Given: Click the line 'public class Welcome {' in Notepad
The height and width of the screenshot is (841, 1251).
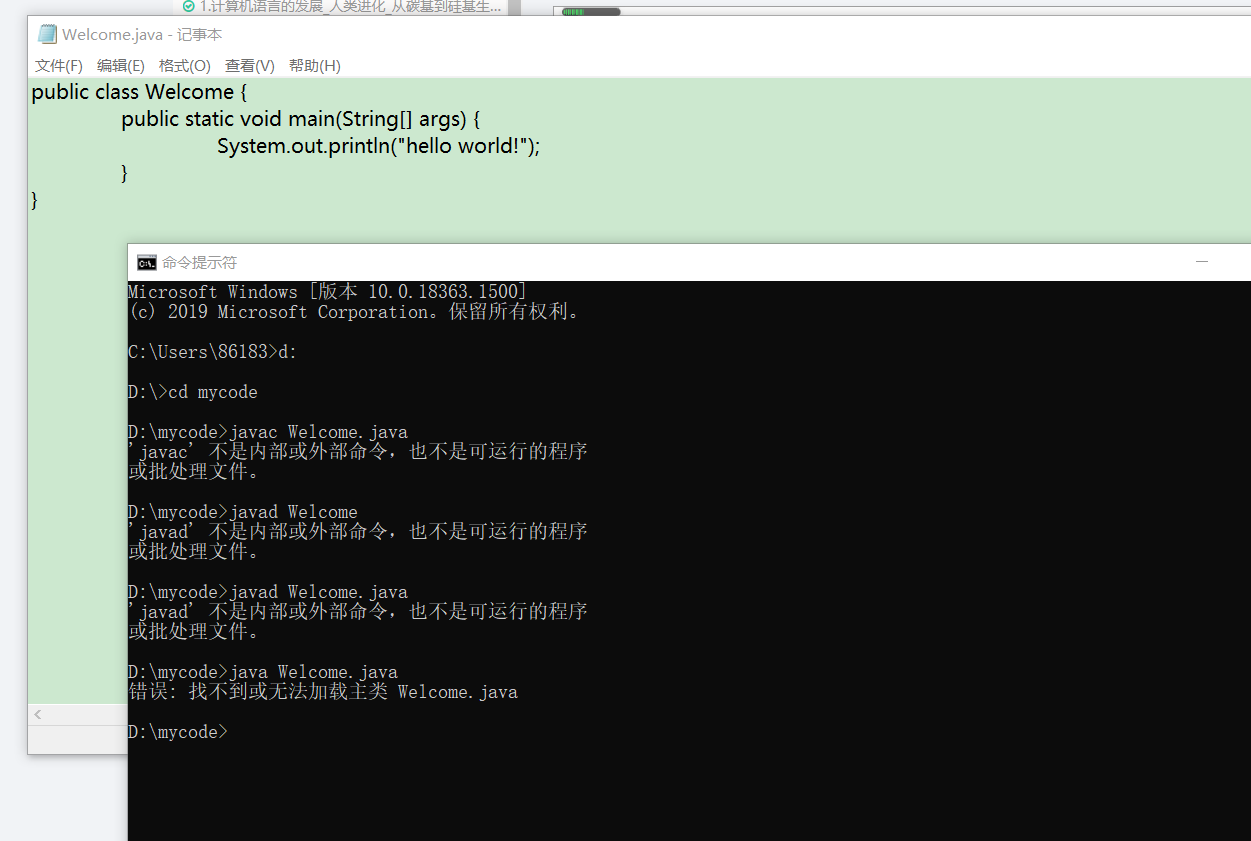Looking at the screenshot, I should tap(139, 92).
